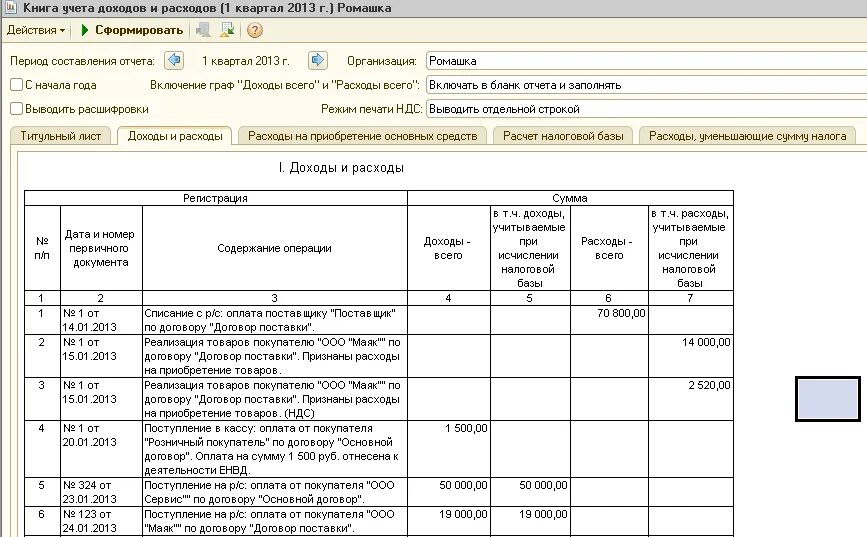Go to next period with right arrow
Image resolution: width=867 pixels, height=537 pixels.
point(318,60)
